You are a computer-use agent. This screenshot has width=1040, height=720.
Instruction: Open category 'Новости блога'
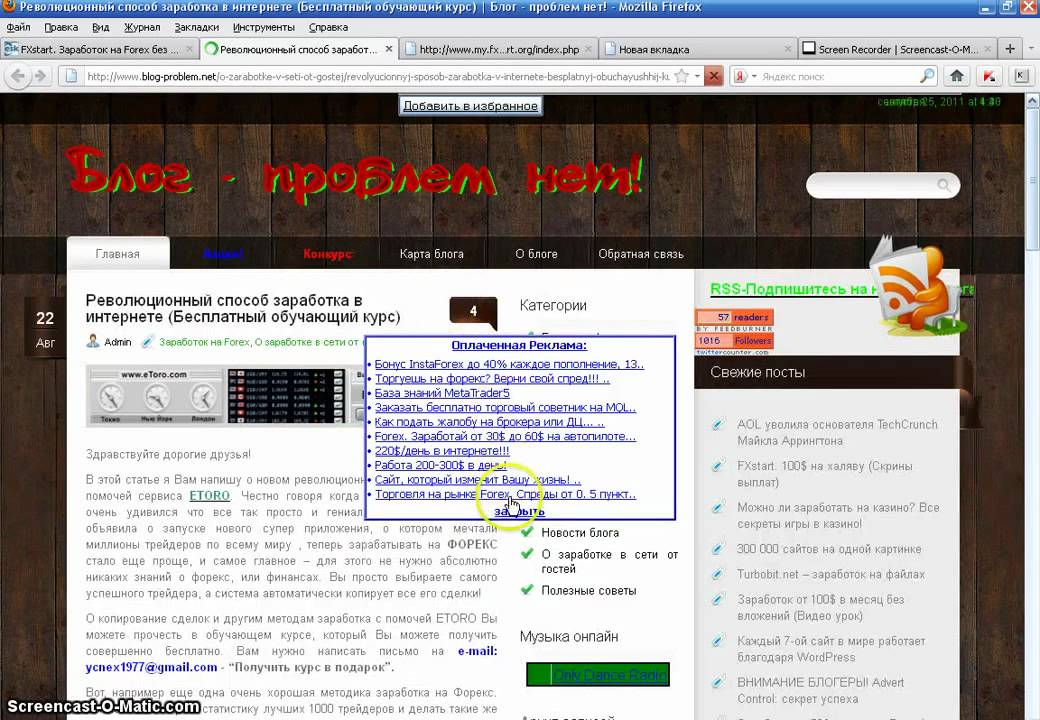580,532
